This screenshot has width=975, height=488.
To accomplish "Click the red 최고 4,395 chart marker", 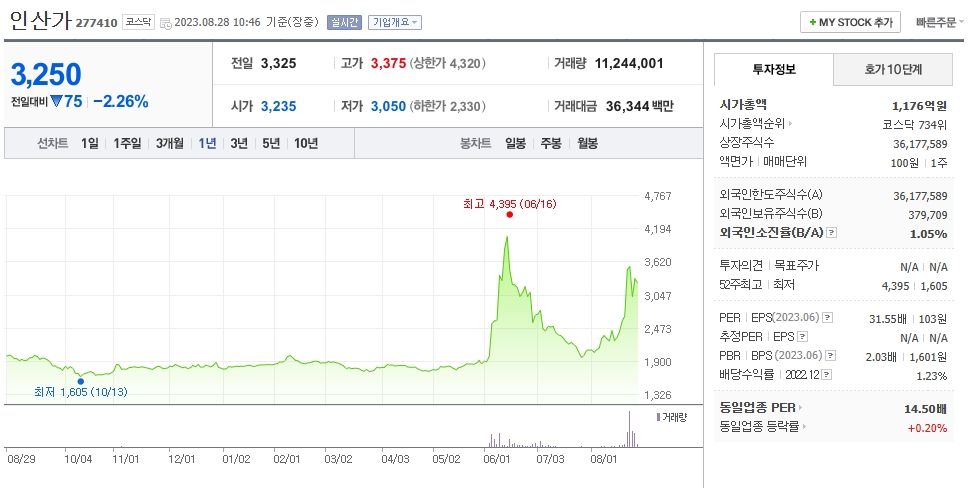I will [510, 214].
